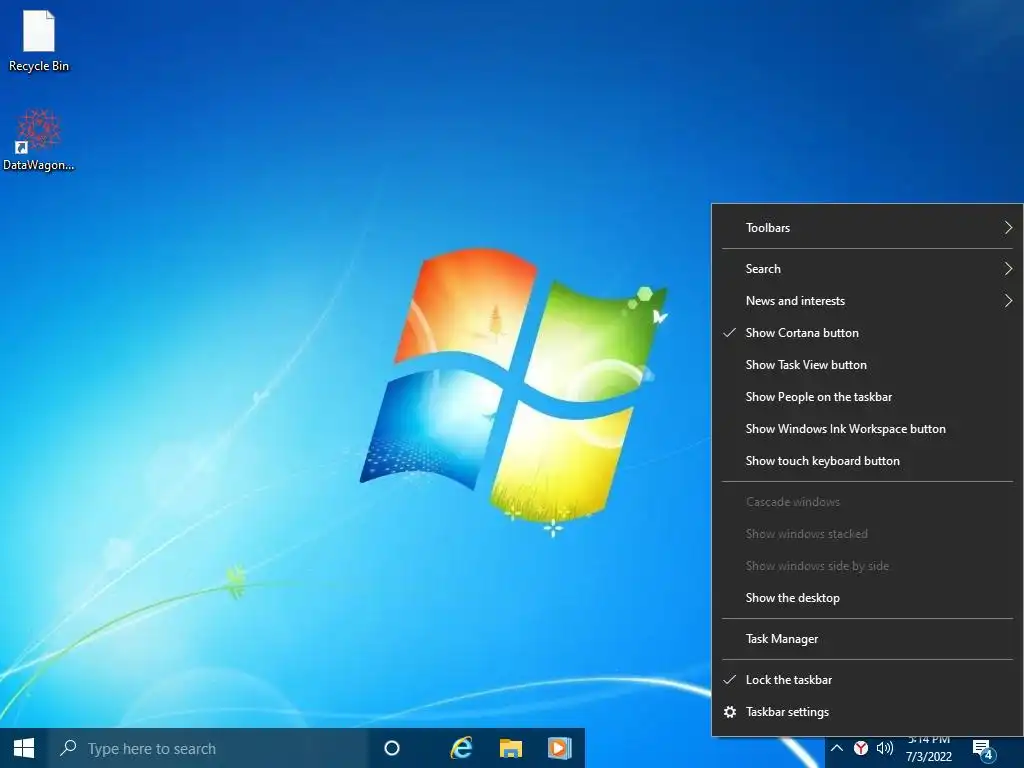Click the gear icon beside Taskbar settings
The image size is (1024, 768).
tap(730, 712)
